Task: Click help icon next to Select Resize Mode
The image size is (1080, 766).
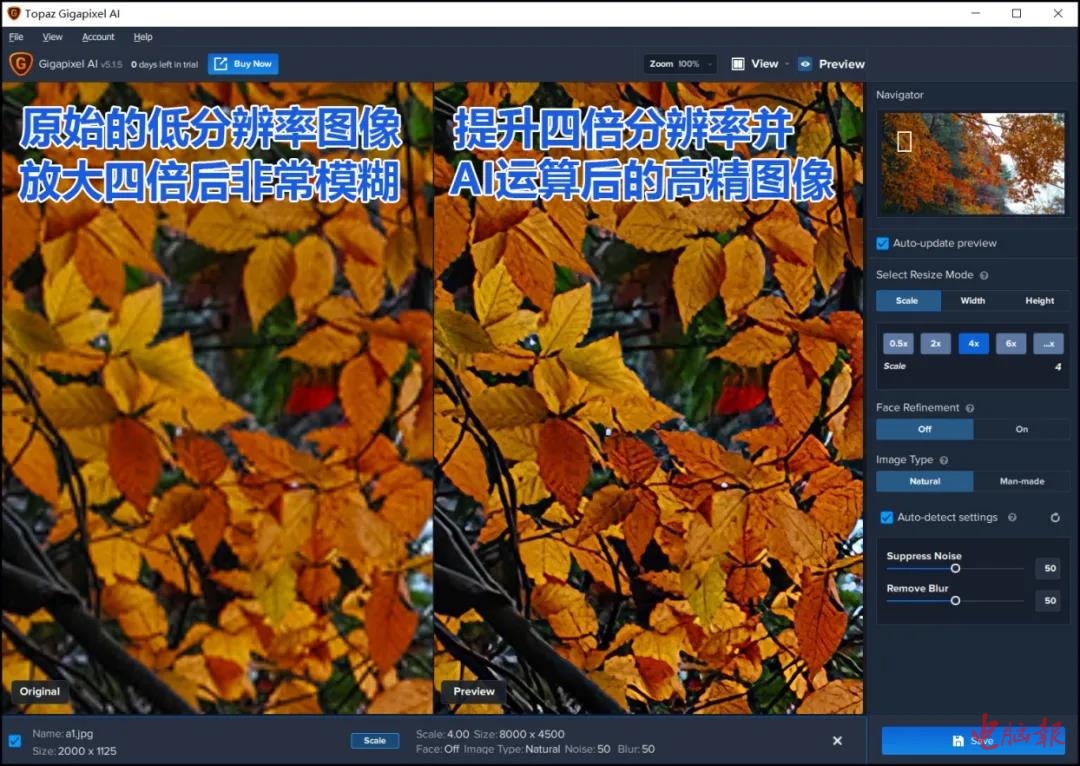Action: tap(984, 275)
